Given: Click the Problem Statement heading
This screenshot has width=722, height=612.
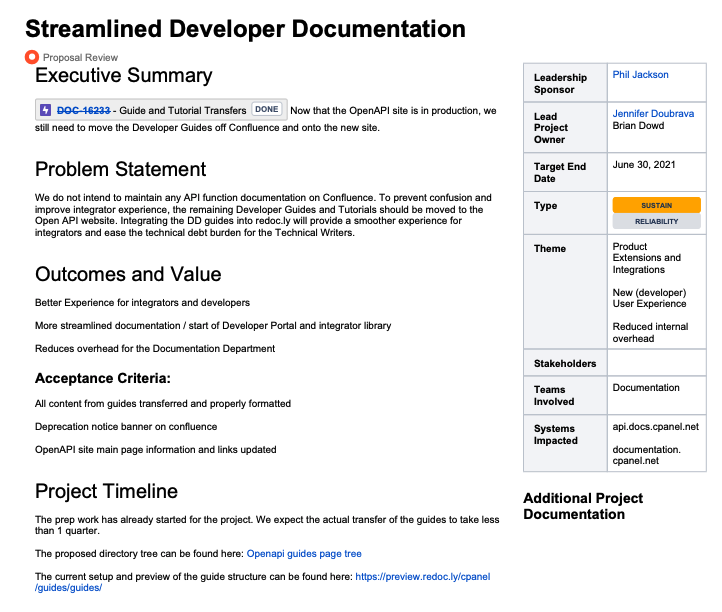Looking at the screenshot, I should coord(120,169).
